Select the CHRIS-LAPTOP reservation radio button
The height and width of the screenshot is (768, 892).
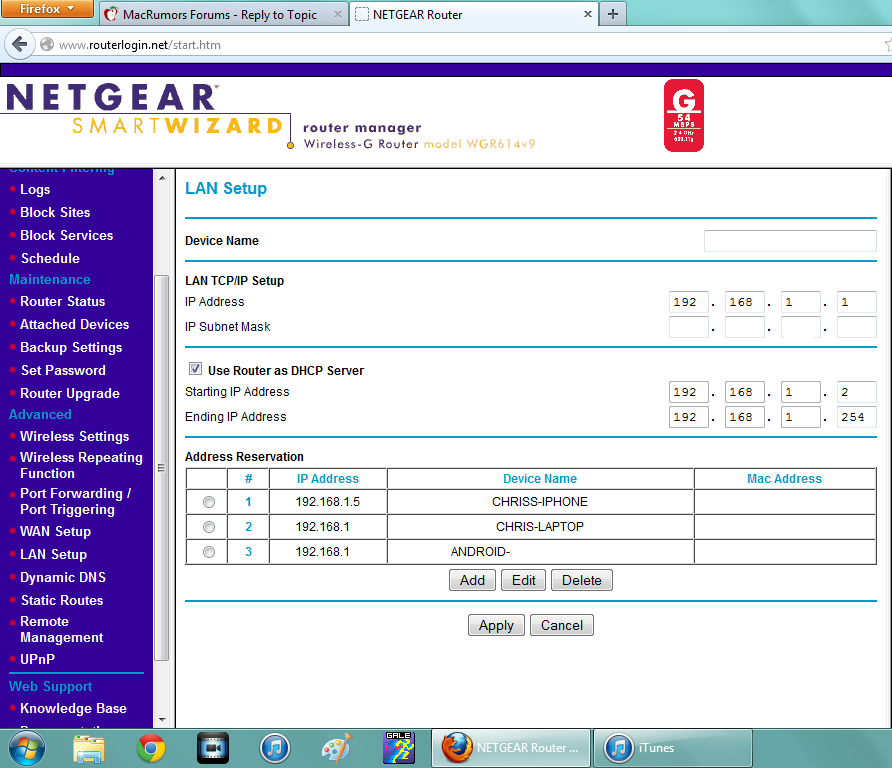(x=209, y=527)
